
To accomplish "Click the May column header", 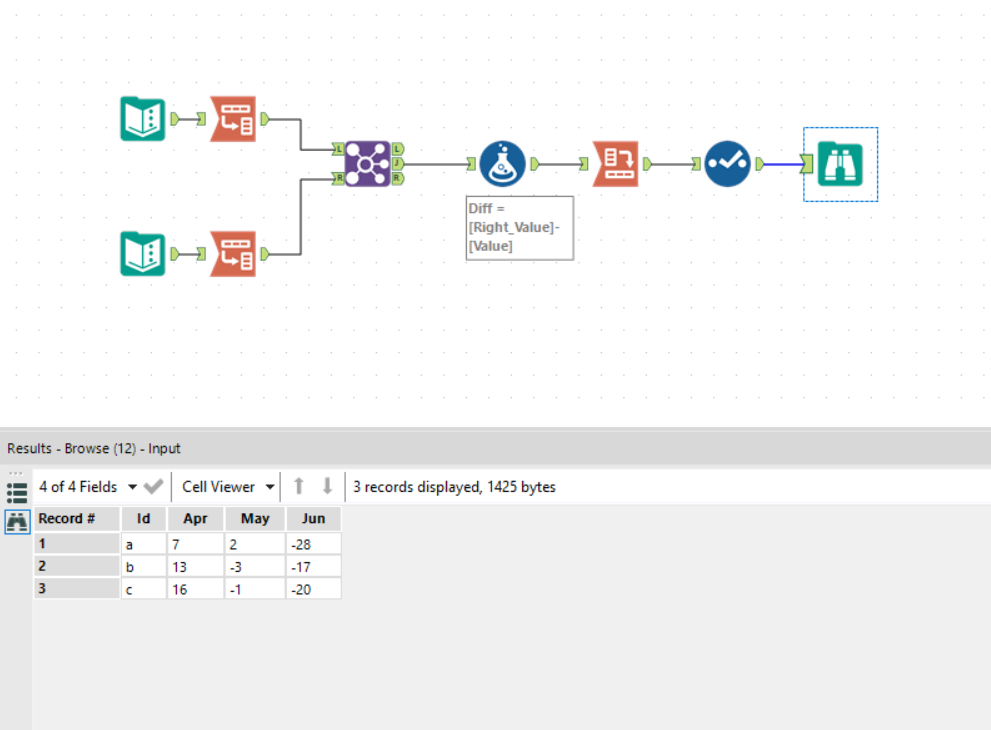I will [255, 518].
